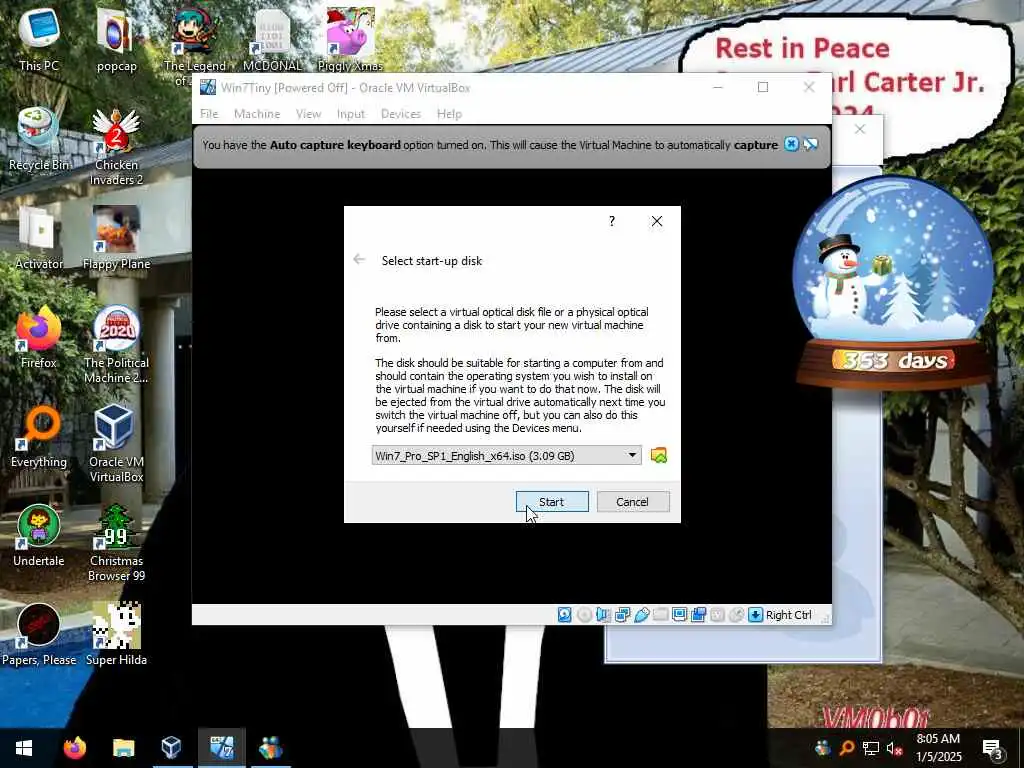
Task: Close the background VirtualBox window behind snow globe
Action: pyautogui.click(x=860, y=129)
